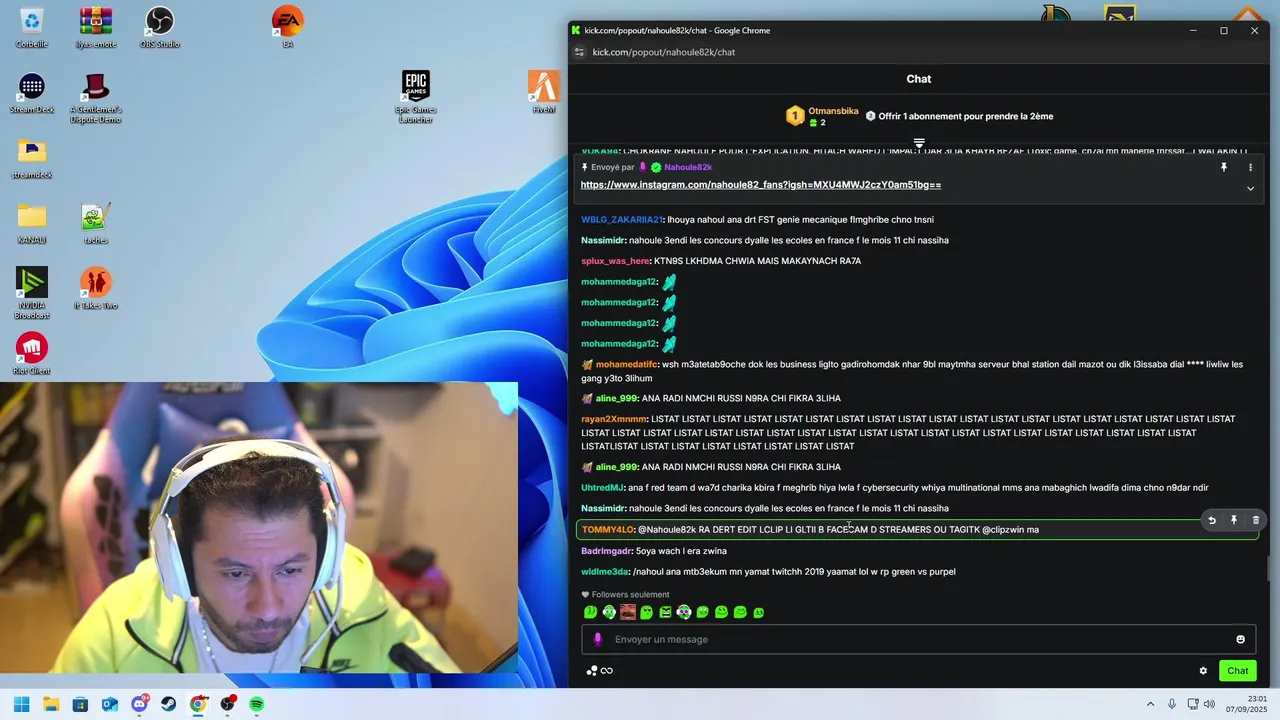
Task: Open the Corbeille recycle bin icon
Action: coord(32,27)
